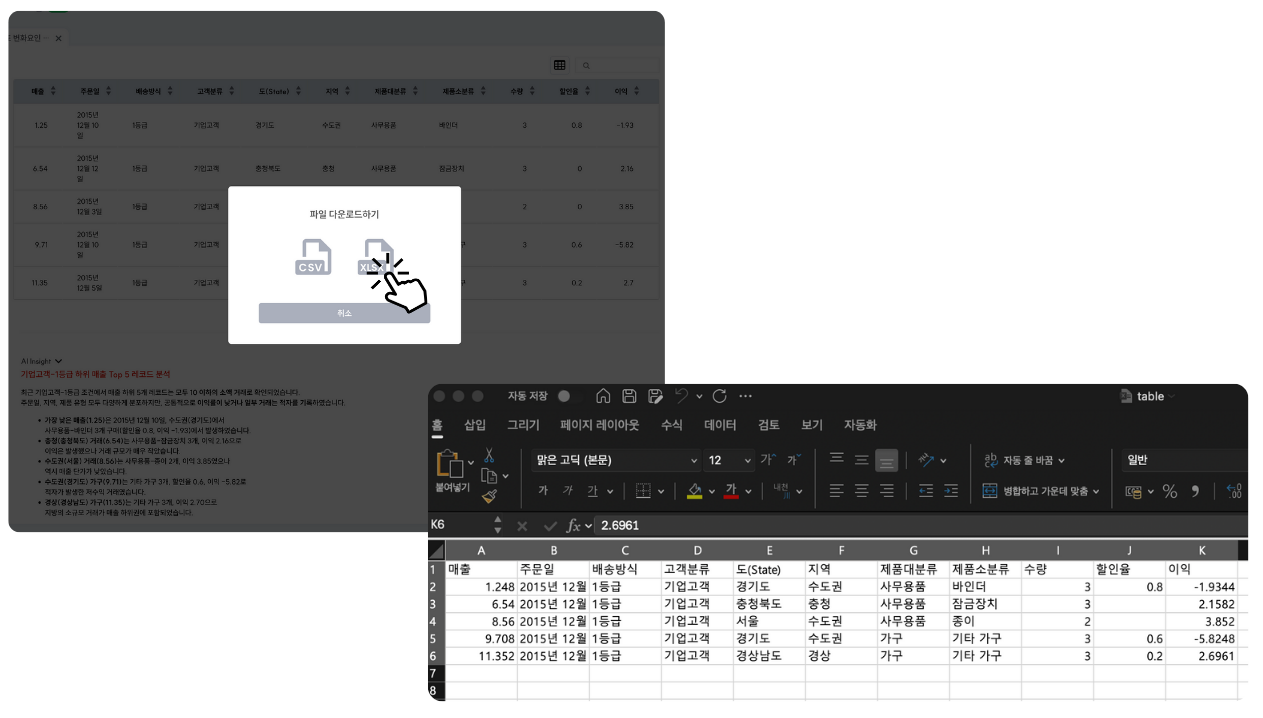Click the middle align icon in Excel ribbon
Image resolution: width=1263 pixels, height=718 pixels.
[862, 460]
